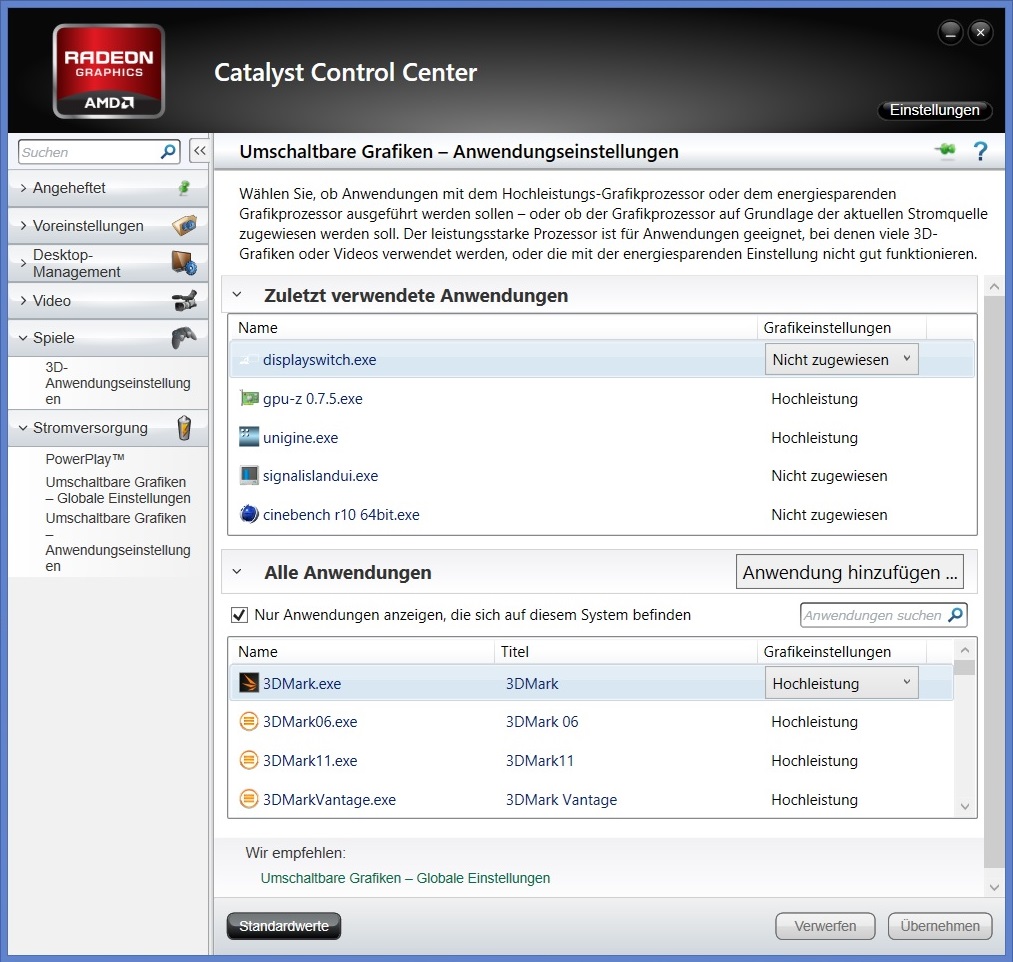Click the Verwerfen button

tap(825, 926)
